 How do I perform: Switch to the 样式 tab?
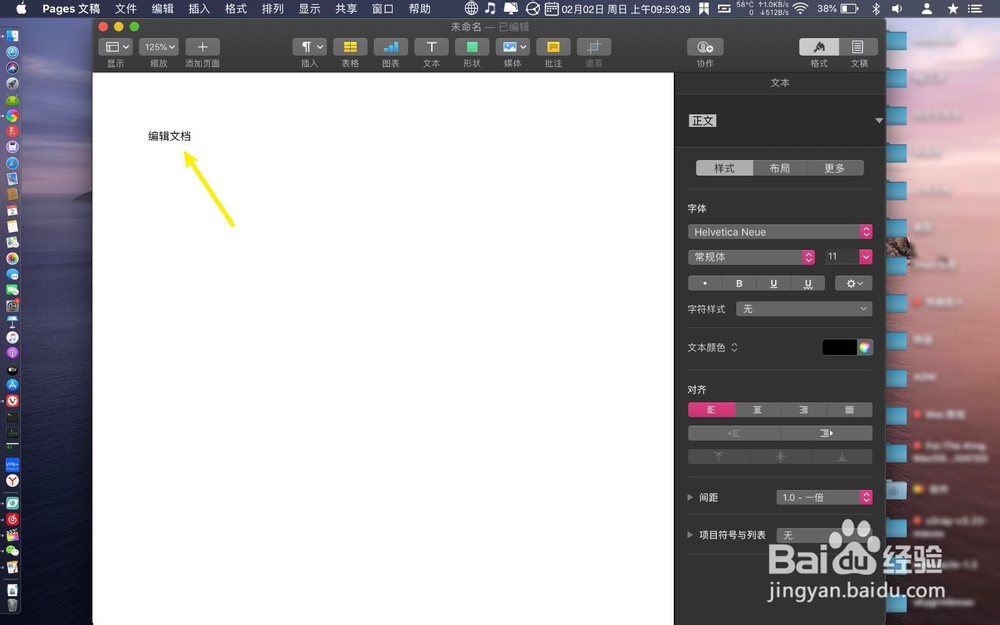[724, 168]
